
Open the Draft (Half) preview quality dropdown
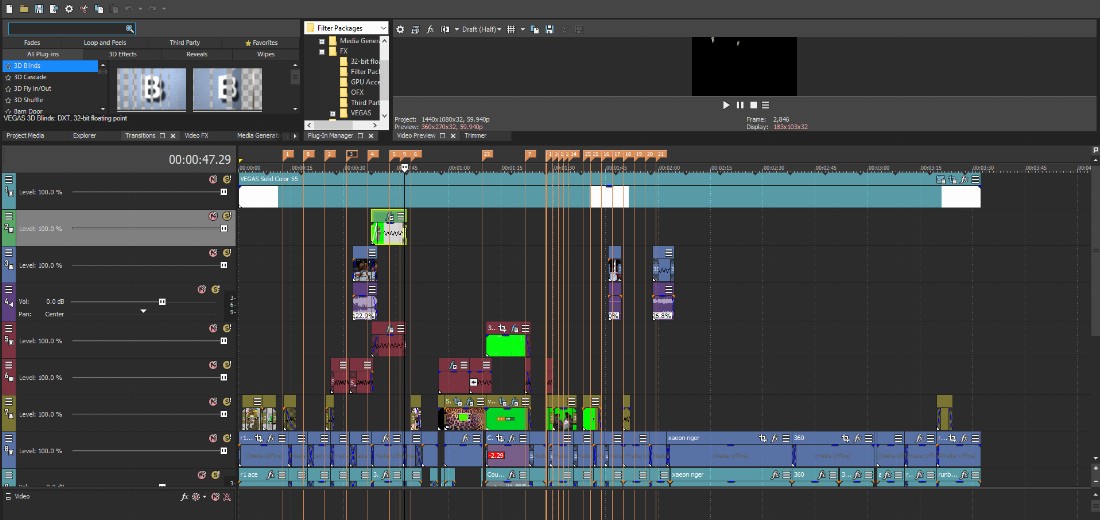[x=481, y=29]
